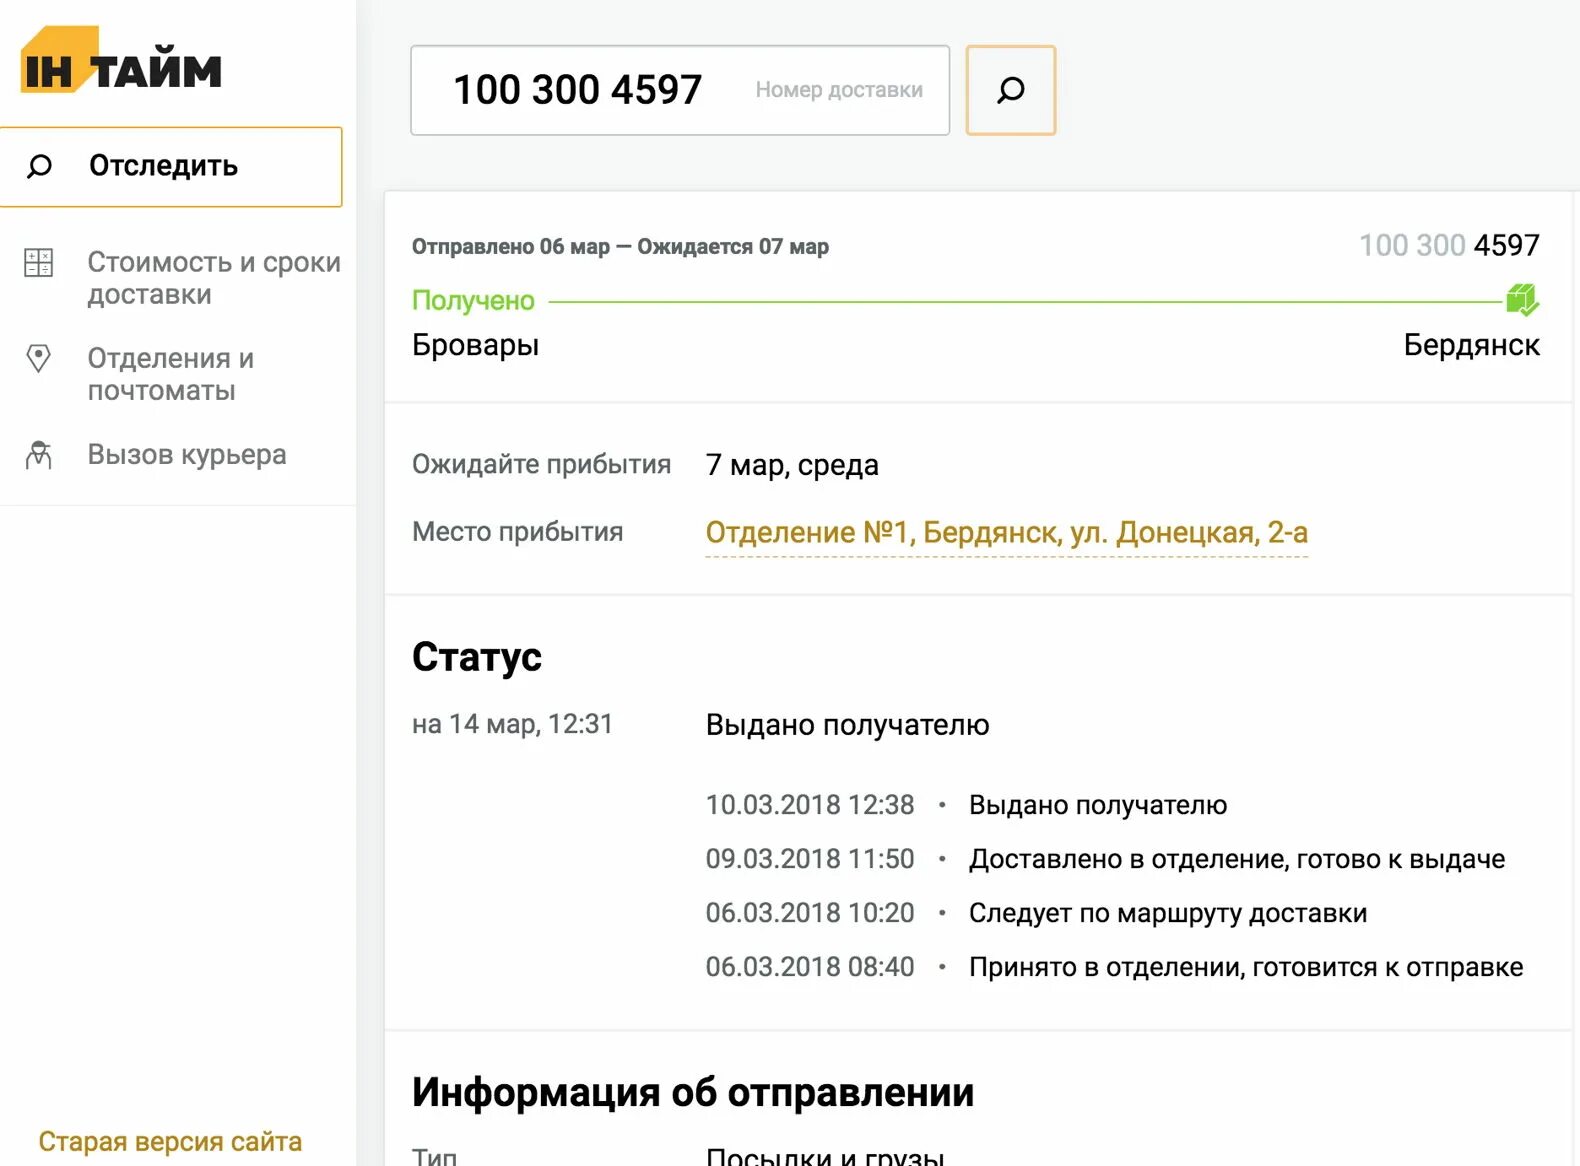
Task: Open Отделения и почтоматы
Action: pos(171,374)
